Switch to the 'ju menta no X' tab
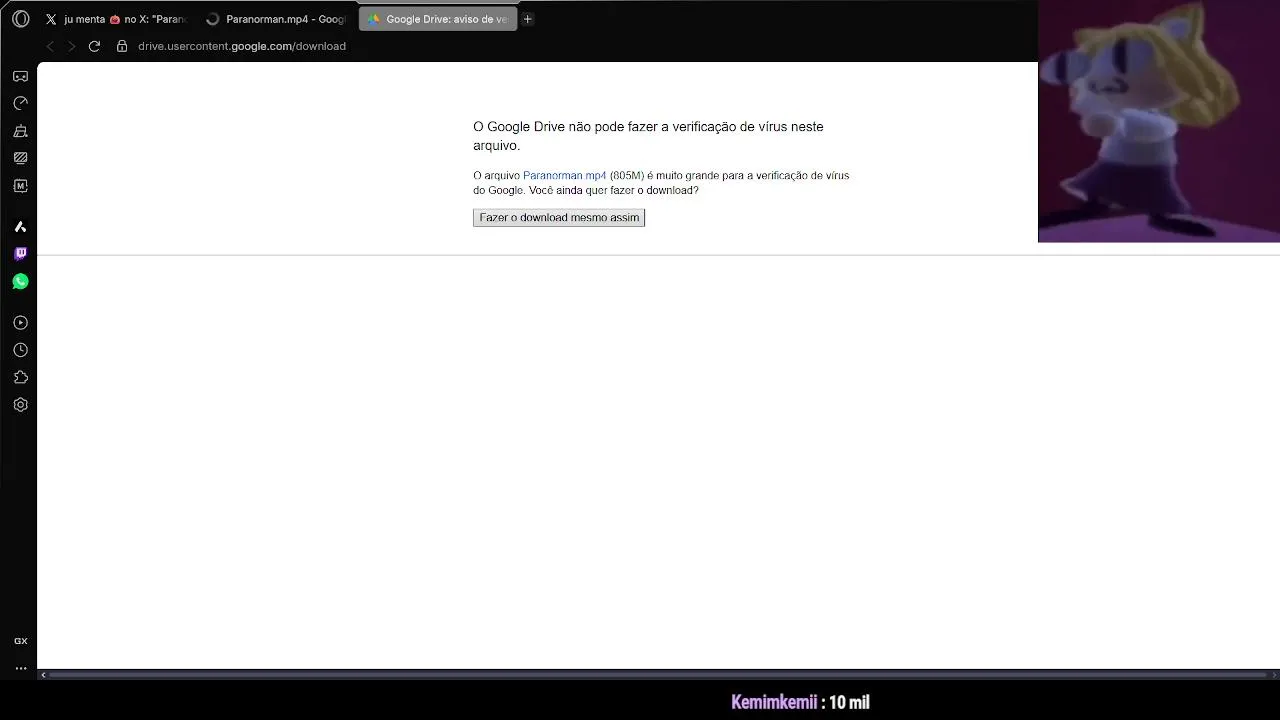This screenshot has height=720, width=1280. pyautogui.click(x=116, y=19)
